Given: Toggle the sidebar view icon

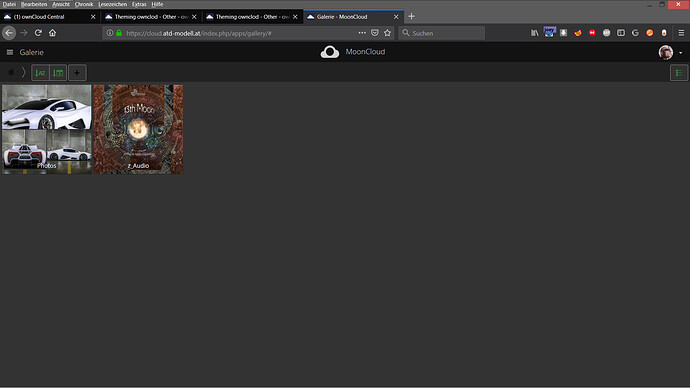Looking at the screenshot, I should click(621, 33).
